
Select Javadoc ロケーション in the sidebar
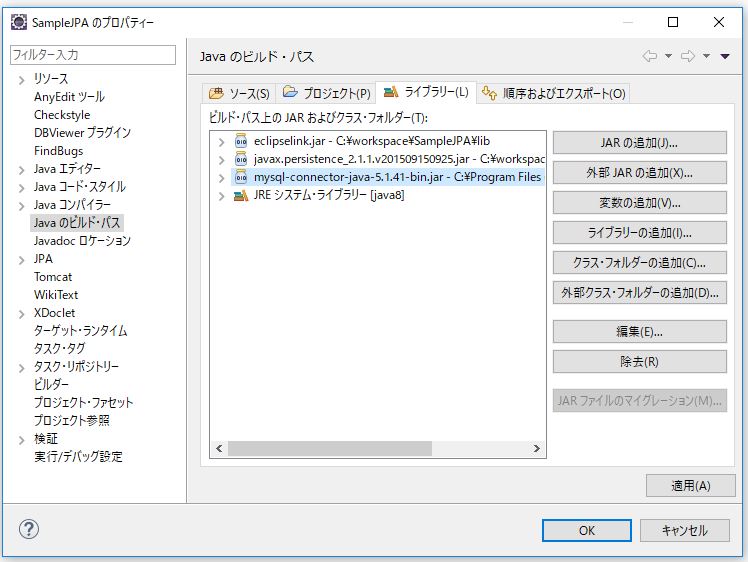(82, 241)
